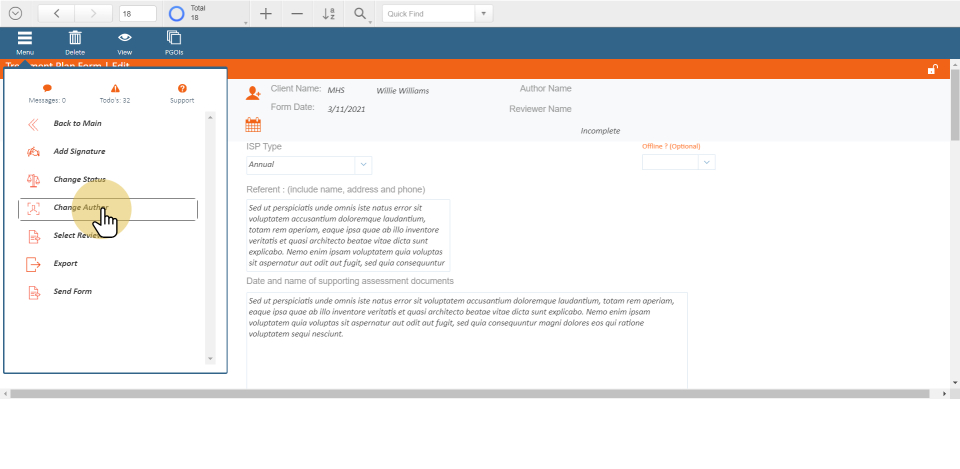The image size is (960, 469).
Task: Click Back to Main link
Action: [77, 124]
